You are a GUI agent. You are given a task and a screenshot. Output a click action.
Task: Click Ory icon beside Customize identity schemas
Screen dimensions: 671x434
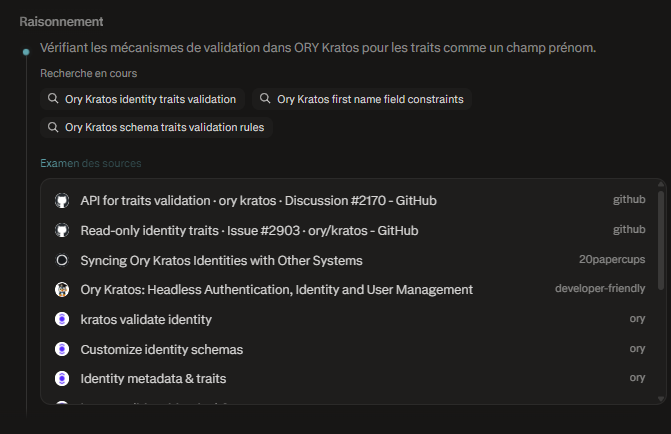click(x=61, y=349)
